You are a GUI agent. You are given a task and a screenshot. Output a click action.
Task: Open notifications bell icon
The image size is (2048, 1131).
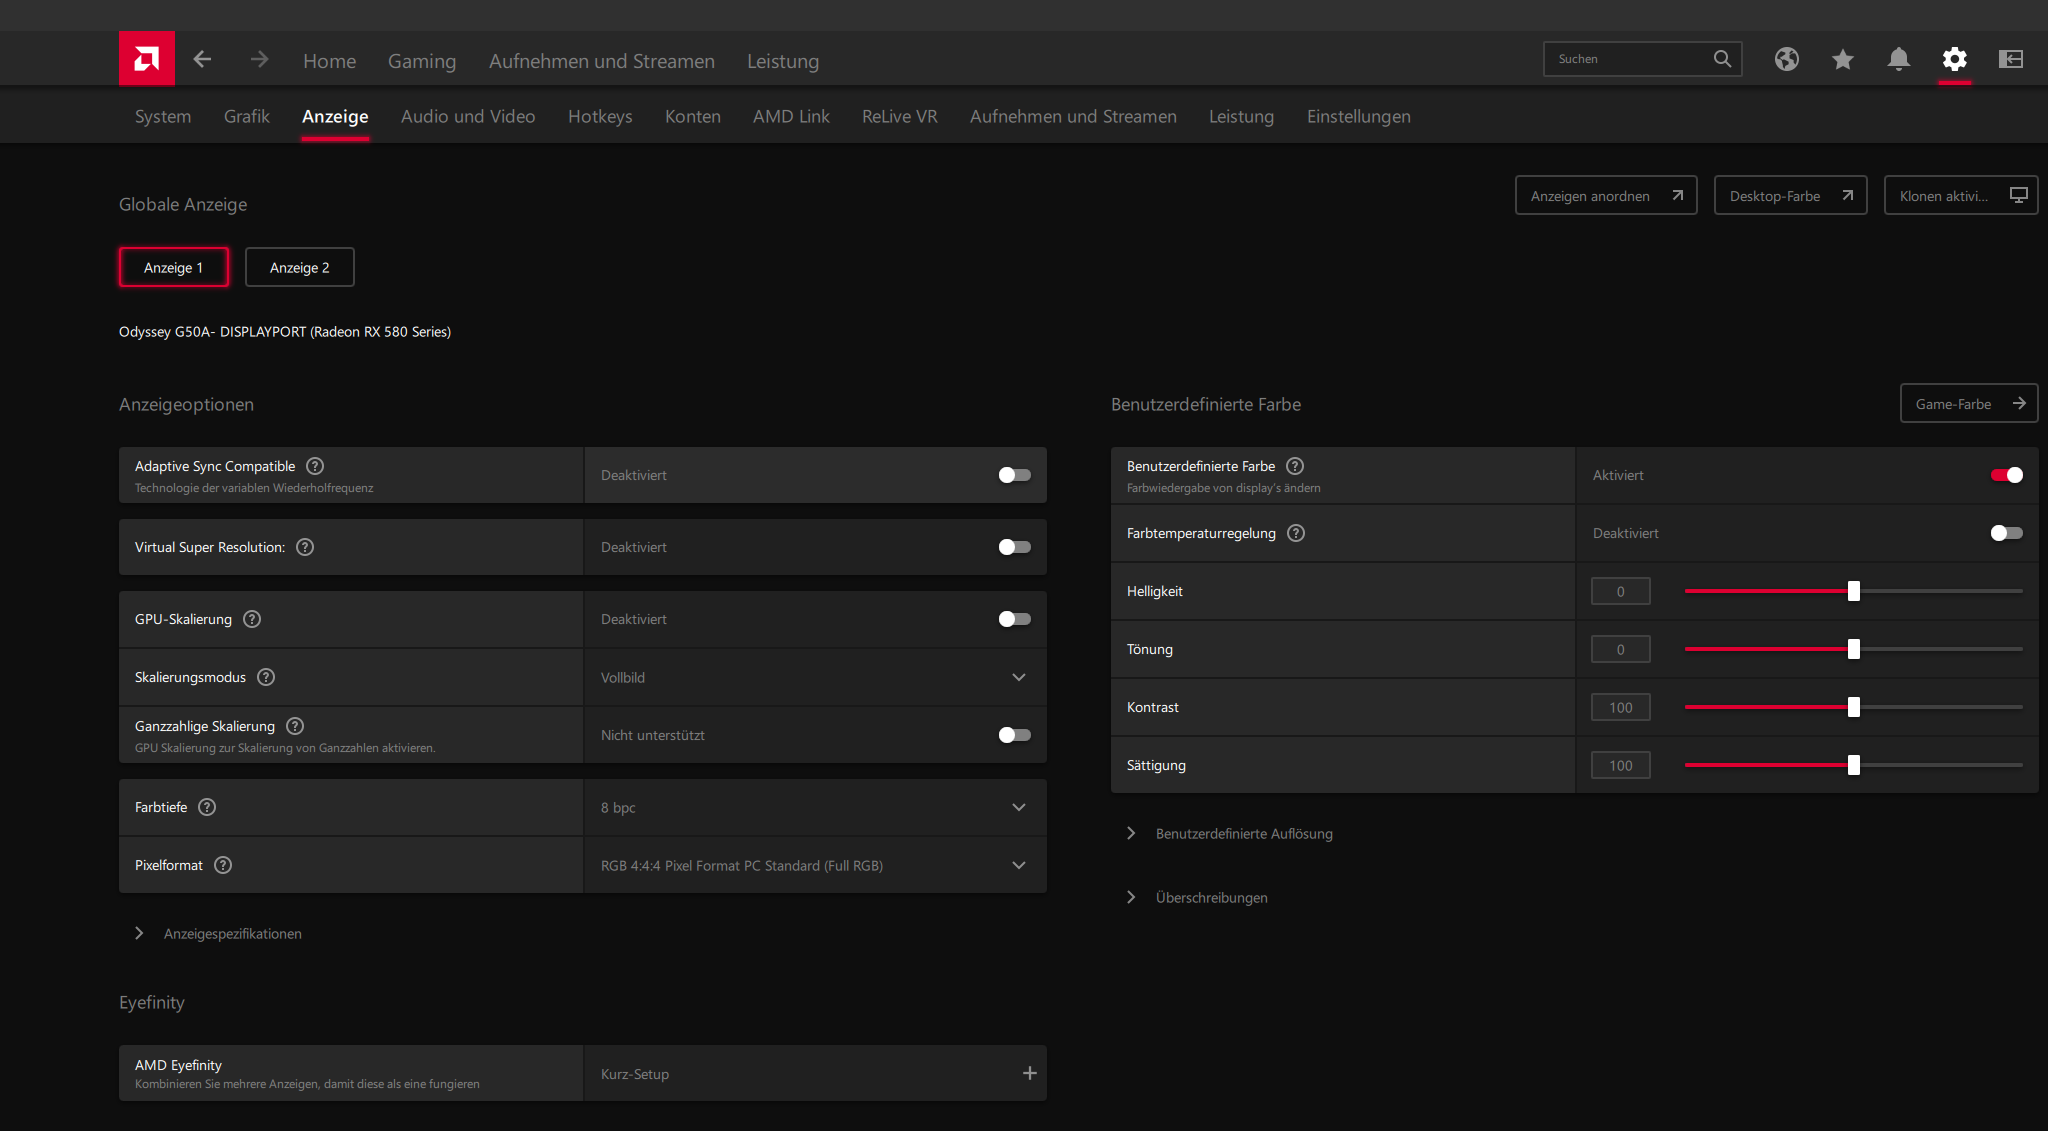tap(1898, 59)
